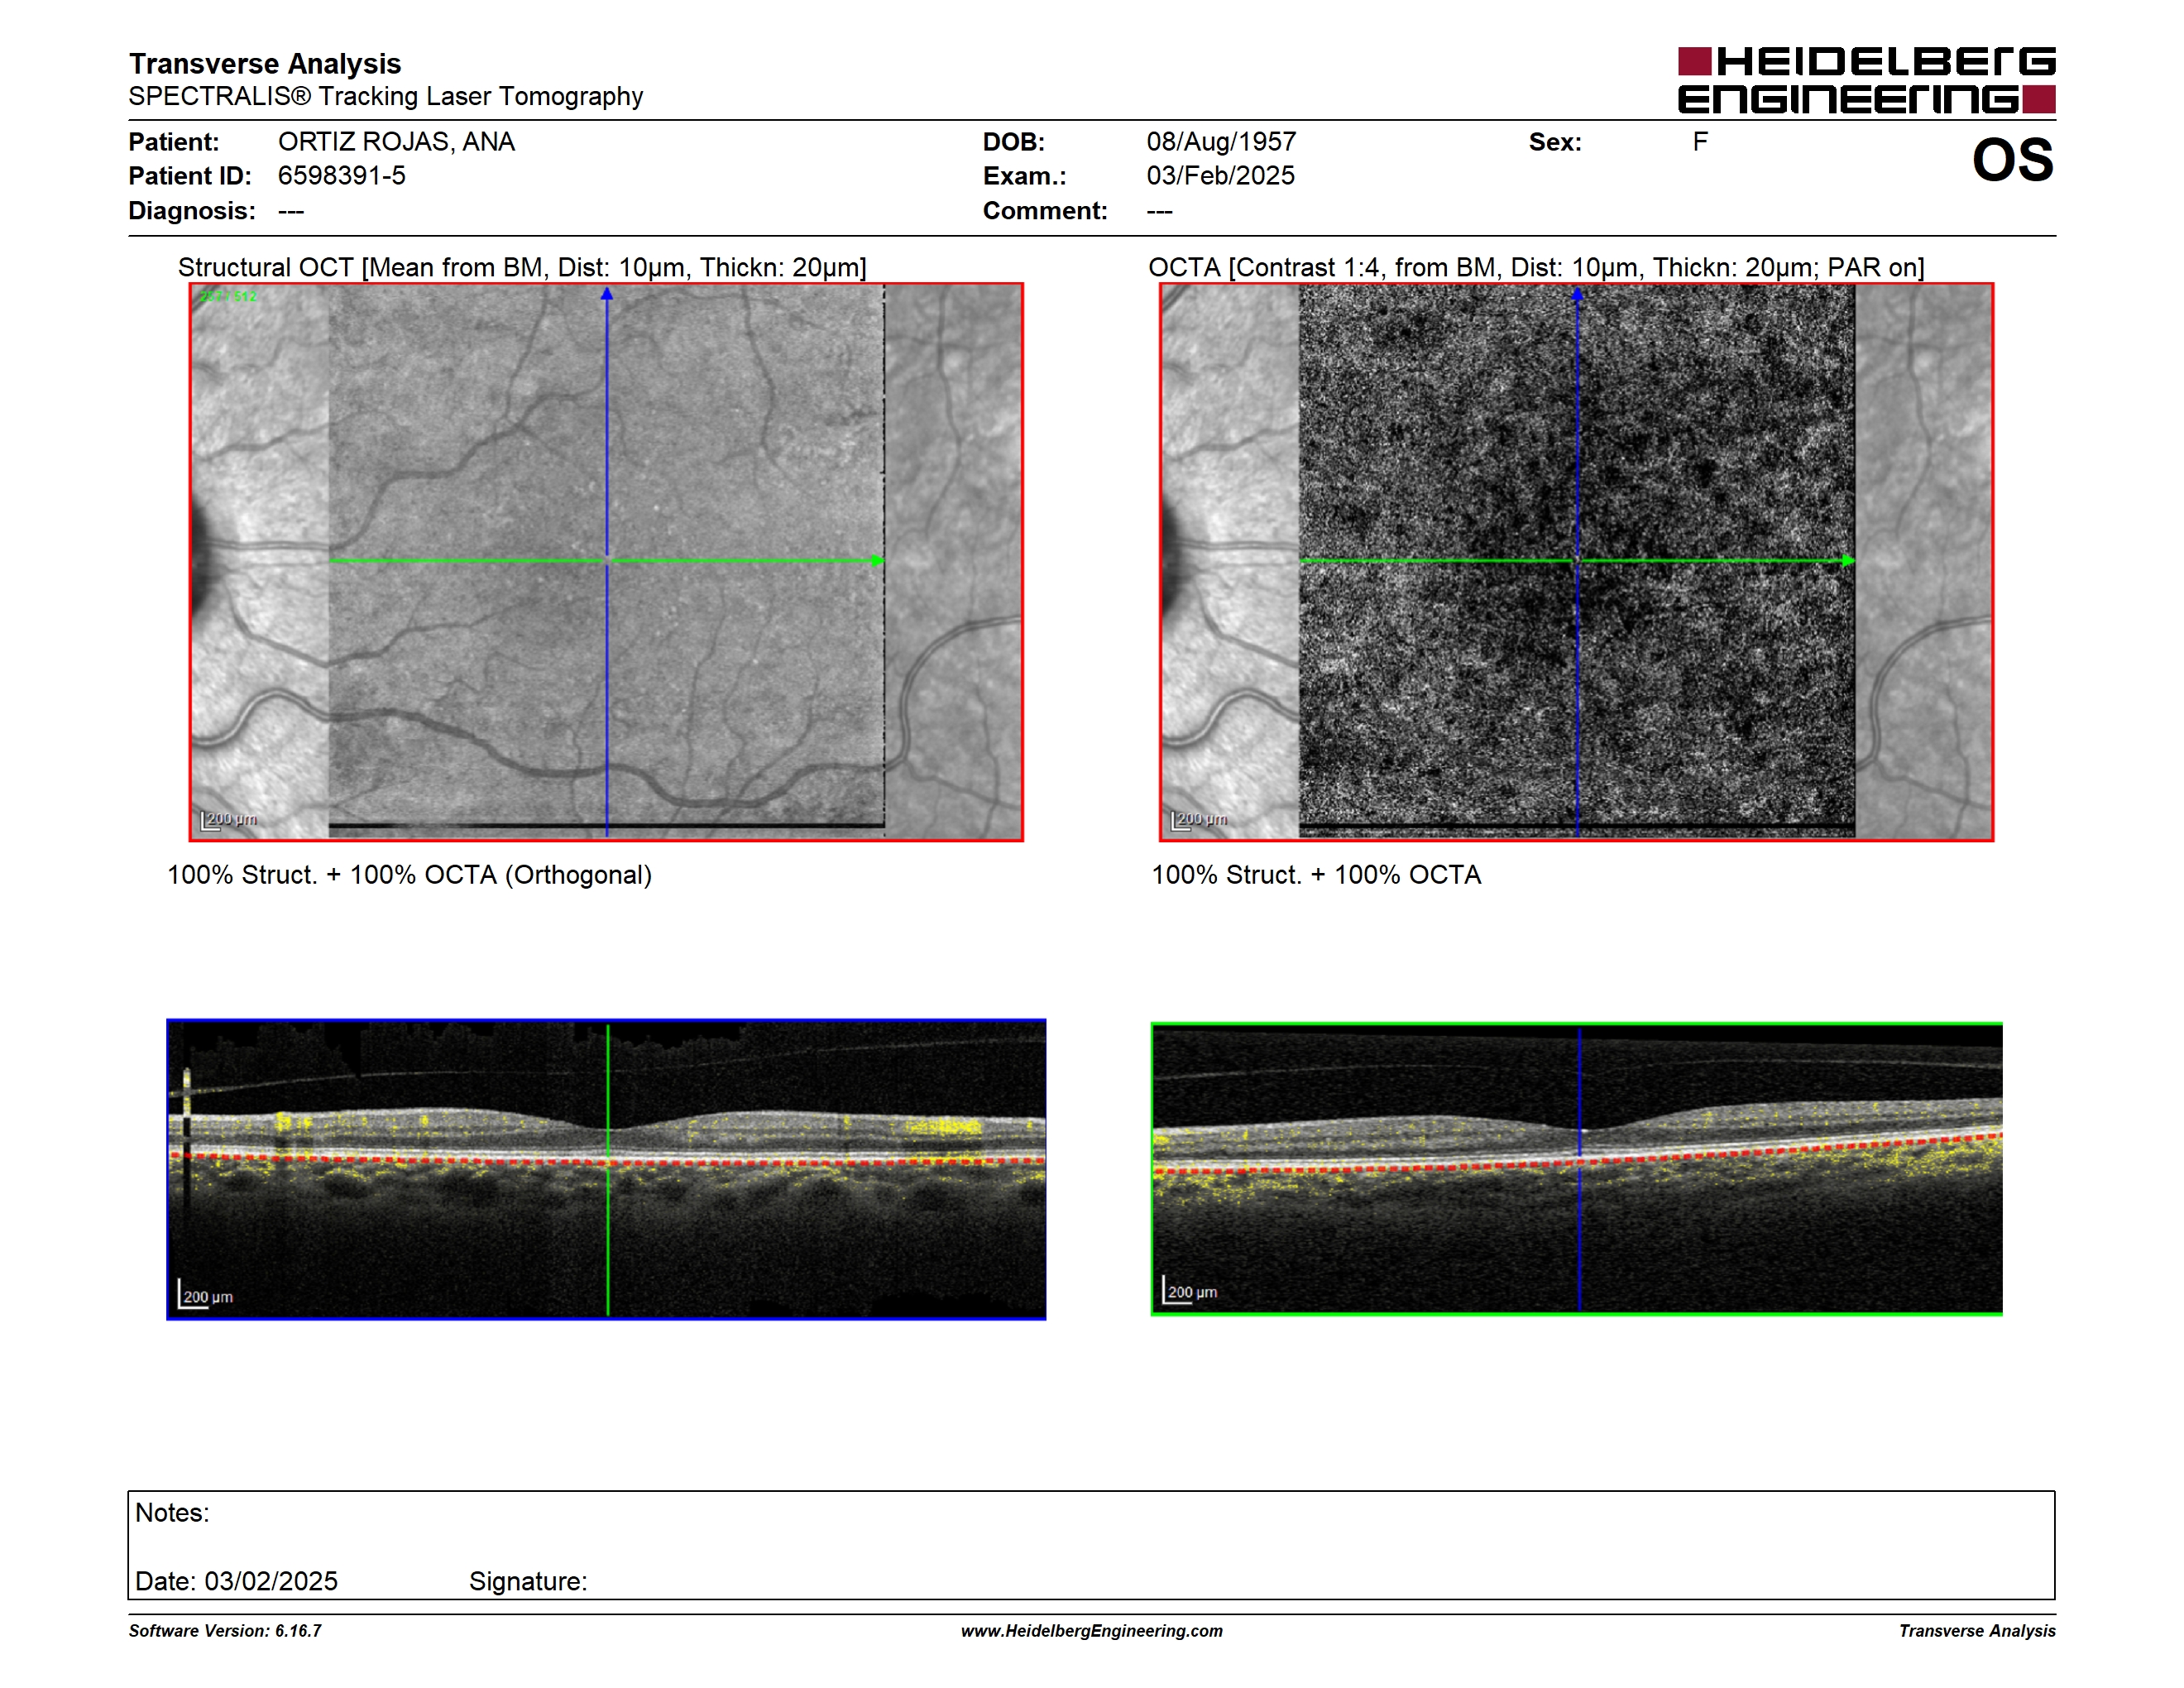The image size is (2184, 1688).
Task: Click the Heidelberg Engineering logo
Action: click(1866, 80)
